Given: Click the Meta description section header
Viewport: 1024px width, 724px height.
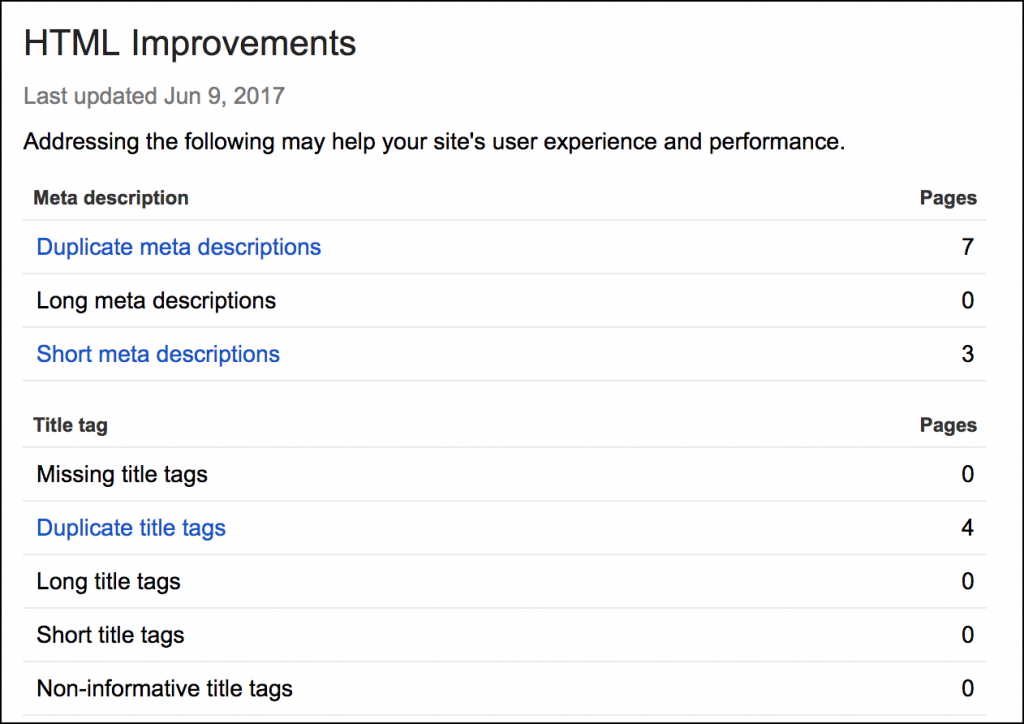Looking at the screenshot, I should click(x=111, y=198).
